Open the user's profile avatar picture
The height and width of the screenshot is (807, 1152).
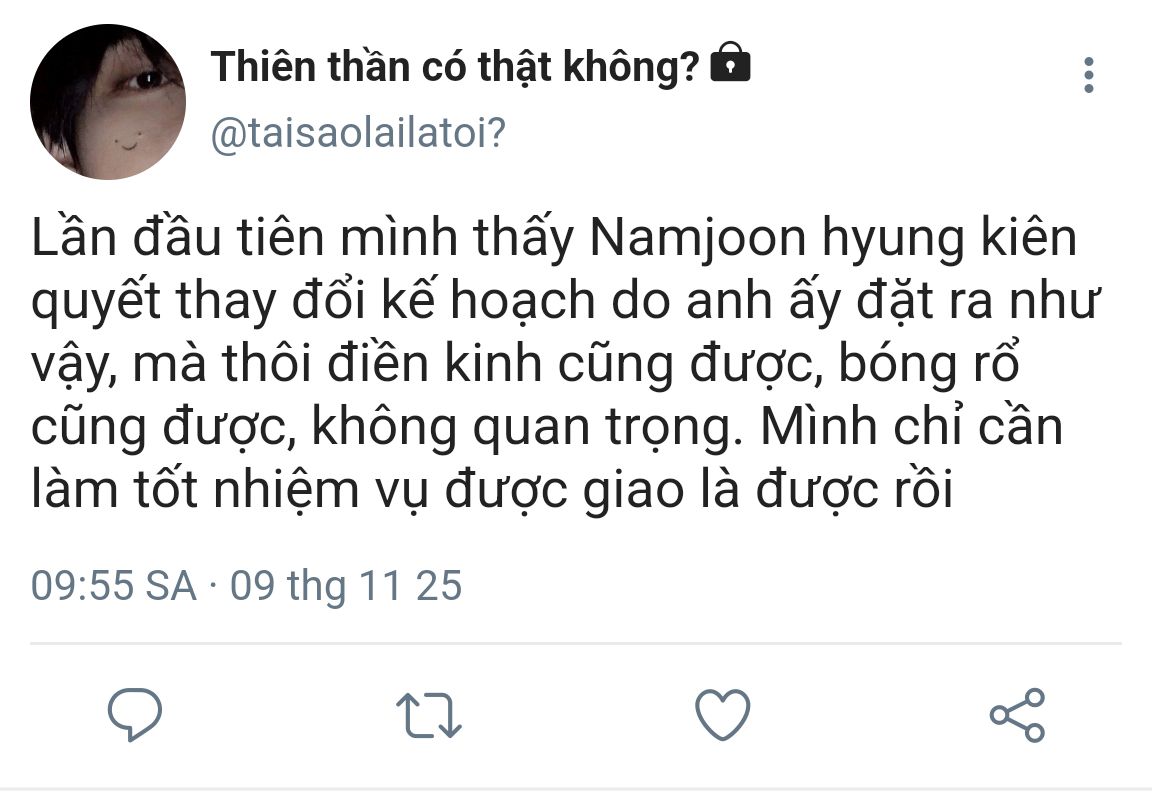(x=108, y=102)
